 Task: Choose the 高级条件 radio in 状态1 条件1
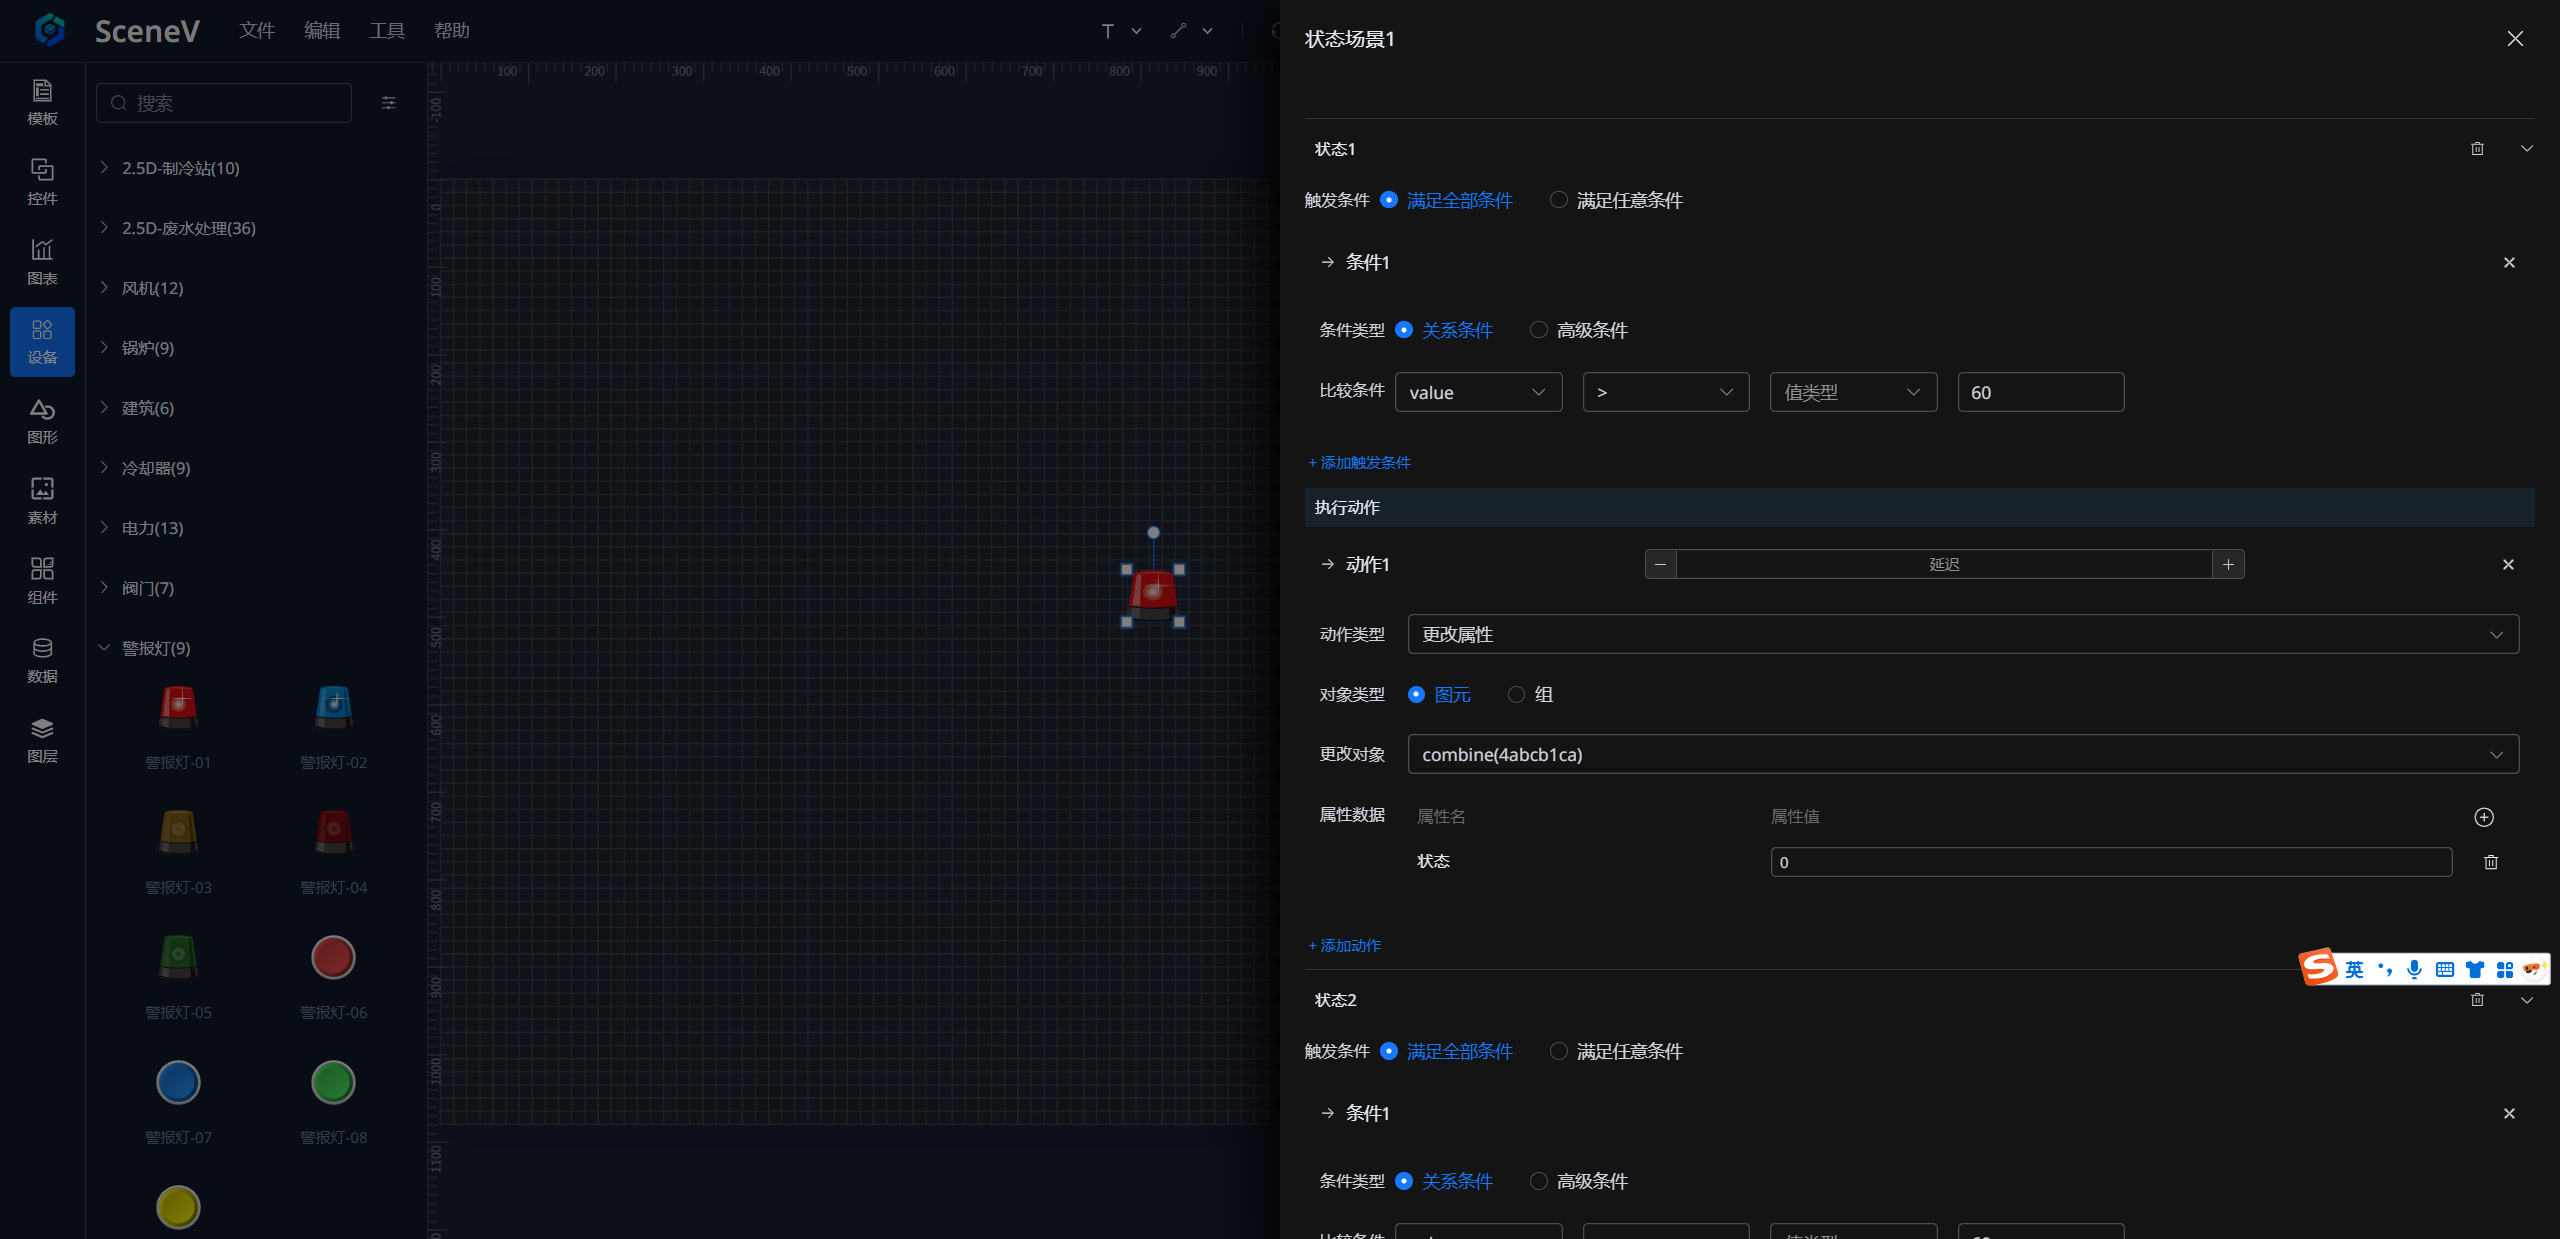pos(1539,330)
